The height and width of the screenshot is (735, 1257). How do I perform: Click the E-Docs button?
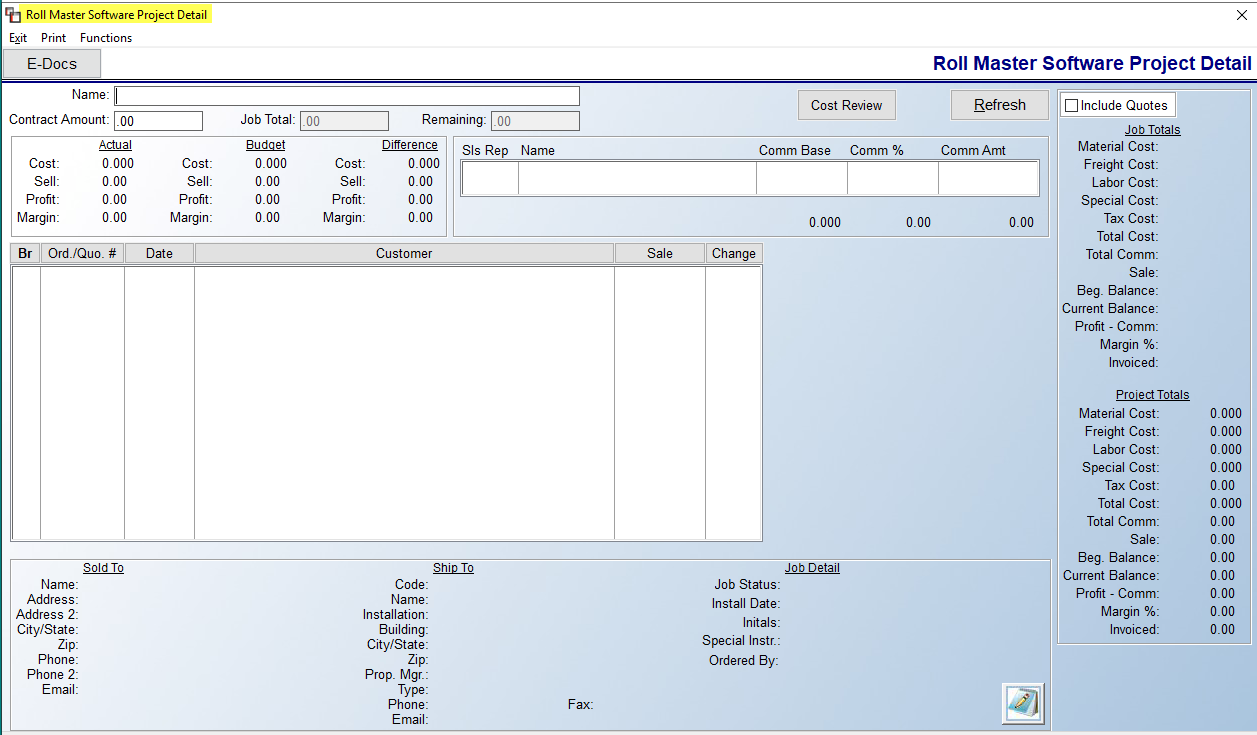[52, 64]
